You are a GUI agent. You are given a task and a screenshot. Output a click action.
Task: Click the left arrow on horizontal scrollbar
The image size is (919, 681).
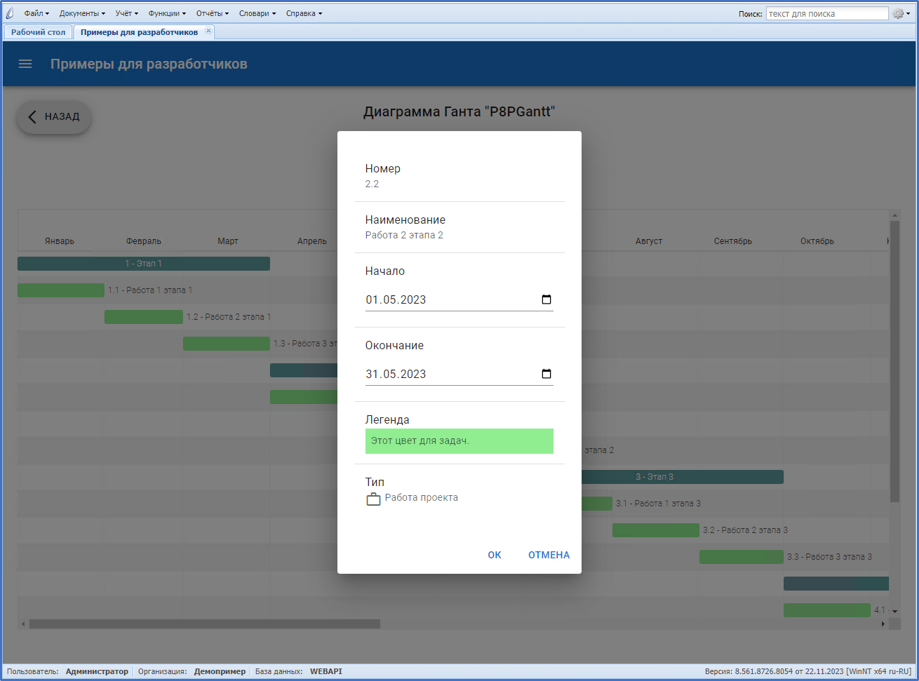click(x=23, y=624)
